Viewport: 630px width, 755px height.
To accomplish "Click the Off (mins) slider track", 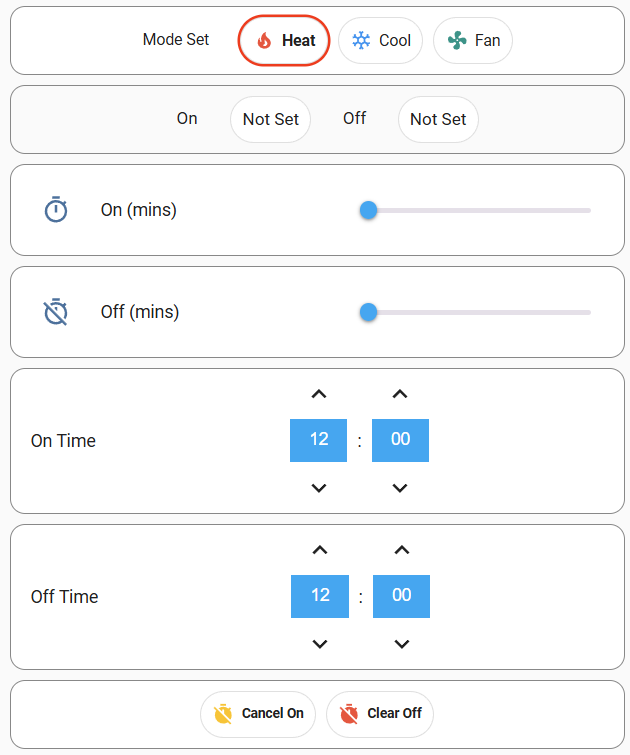I will click(475, 312).
